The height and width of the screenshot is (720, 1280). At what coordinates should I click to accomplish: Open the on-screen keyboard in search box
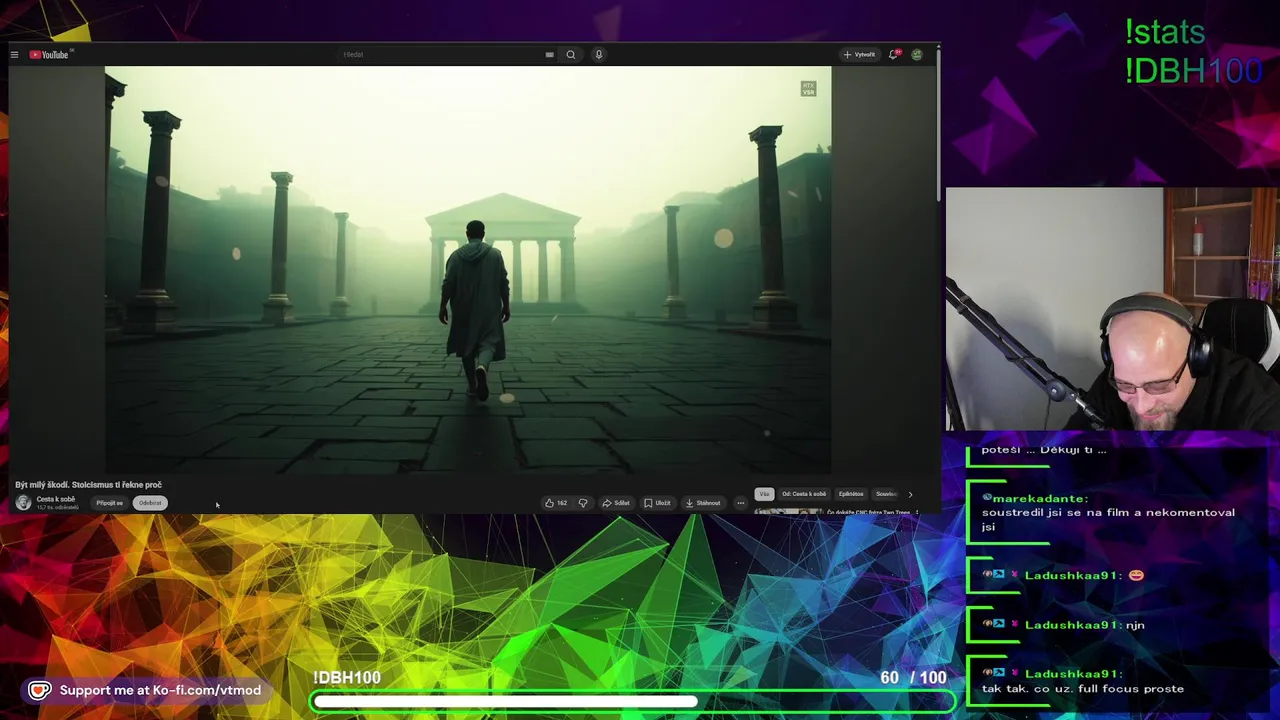(x=549, y=55)
